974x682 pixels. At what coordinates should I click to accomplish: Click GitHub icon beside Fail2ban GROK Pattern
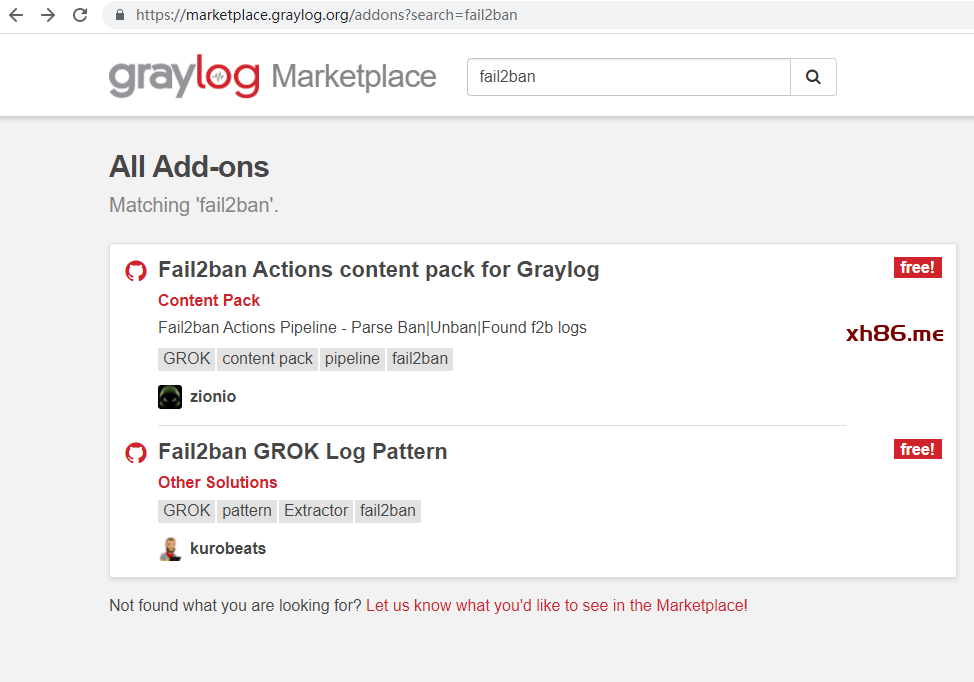point(136,453)
